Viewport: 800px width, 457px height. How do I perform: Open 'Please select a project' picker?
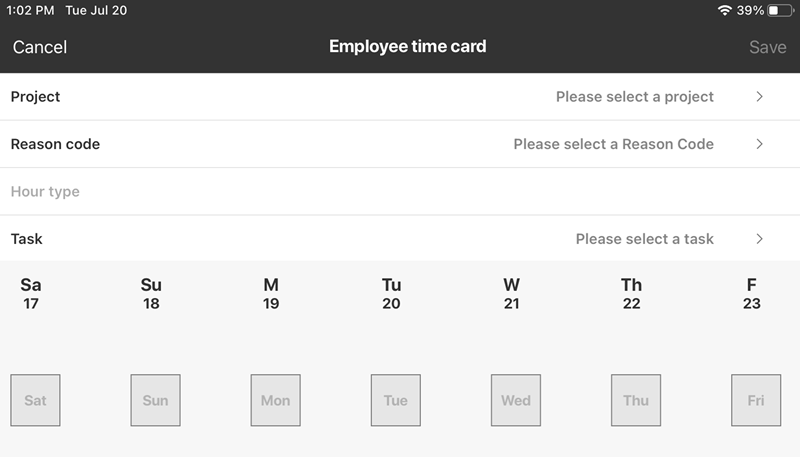(x=634, y=97)
